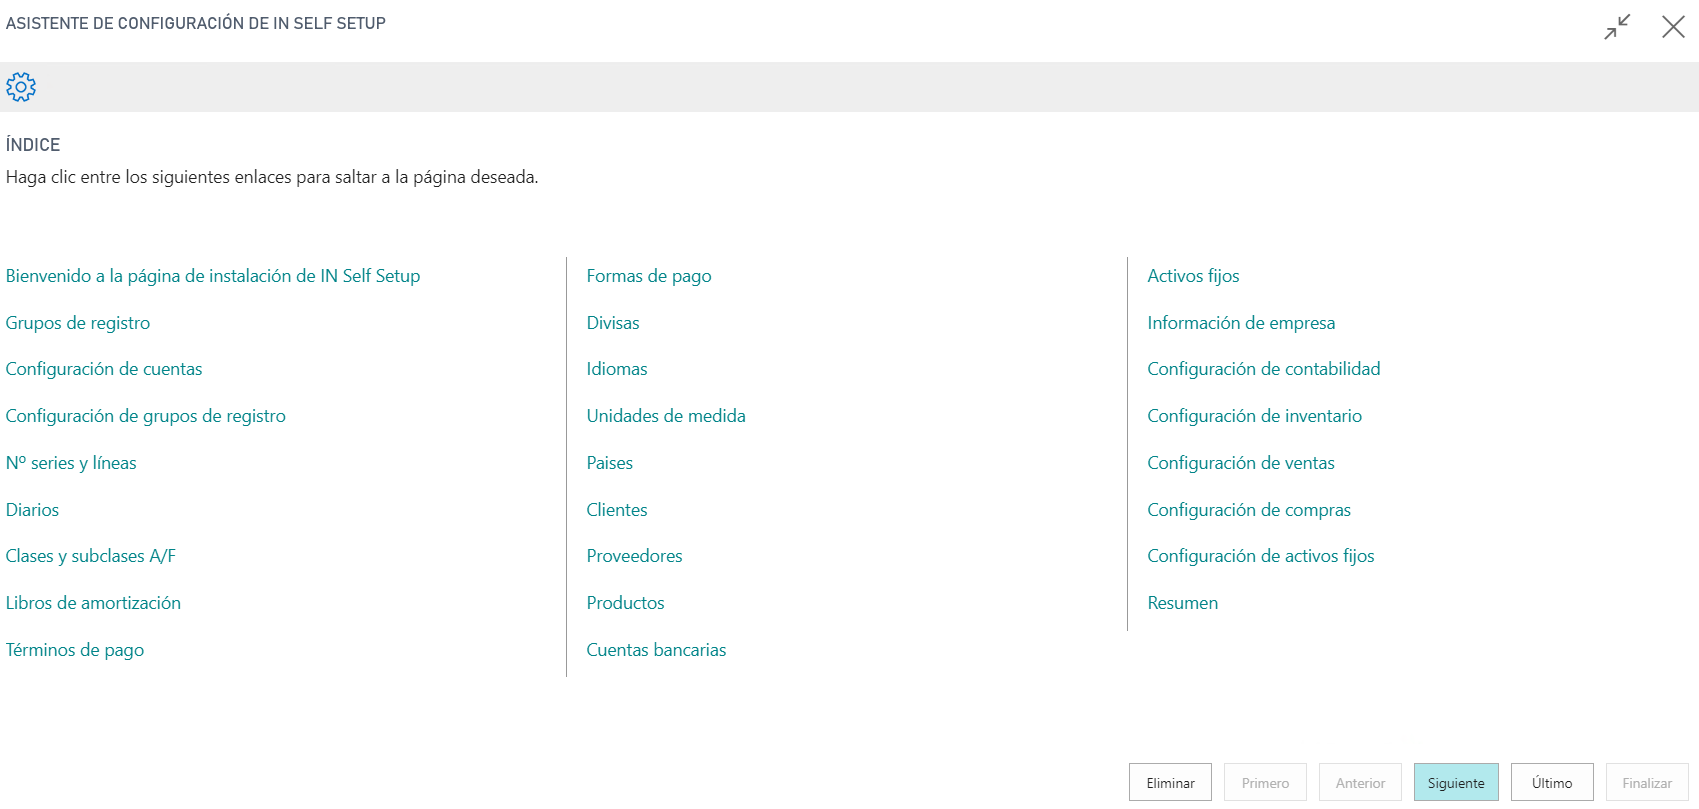Jump to Cuentas bancarias

(x=657, y=650)
